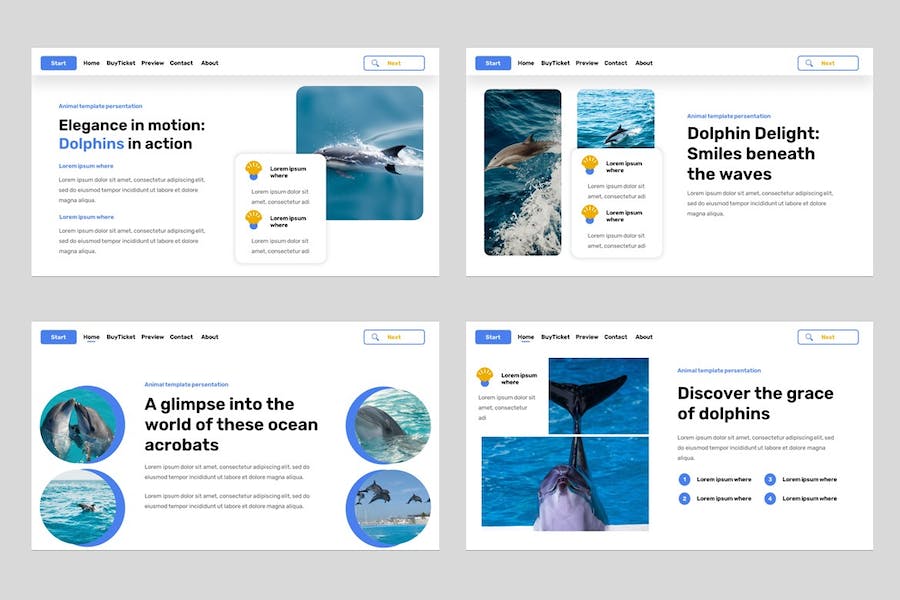Select the circular photo of several dolphins jumping
This screenshot has height=600, width=900.
tap(390, 505)
